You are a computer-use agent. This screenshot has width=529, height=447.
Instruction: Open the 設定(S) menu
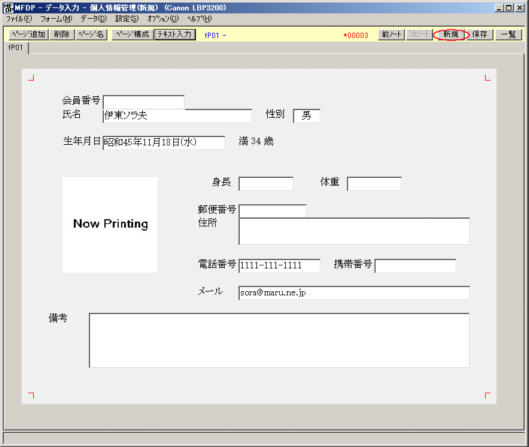click(x=127, y=19)
